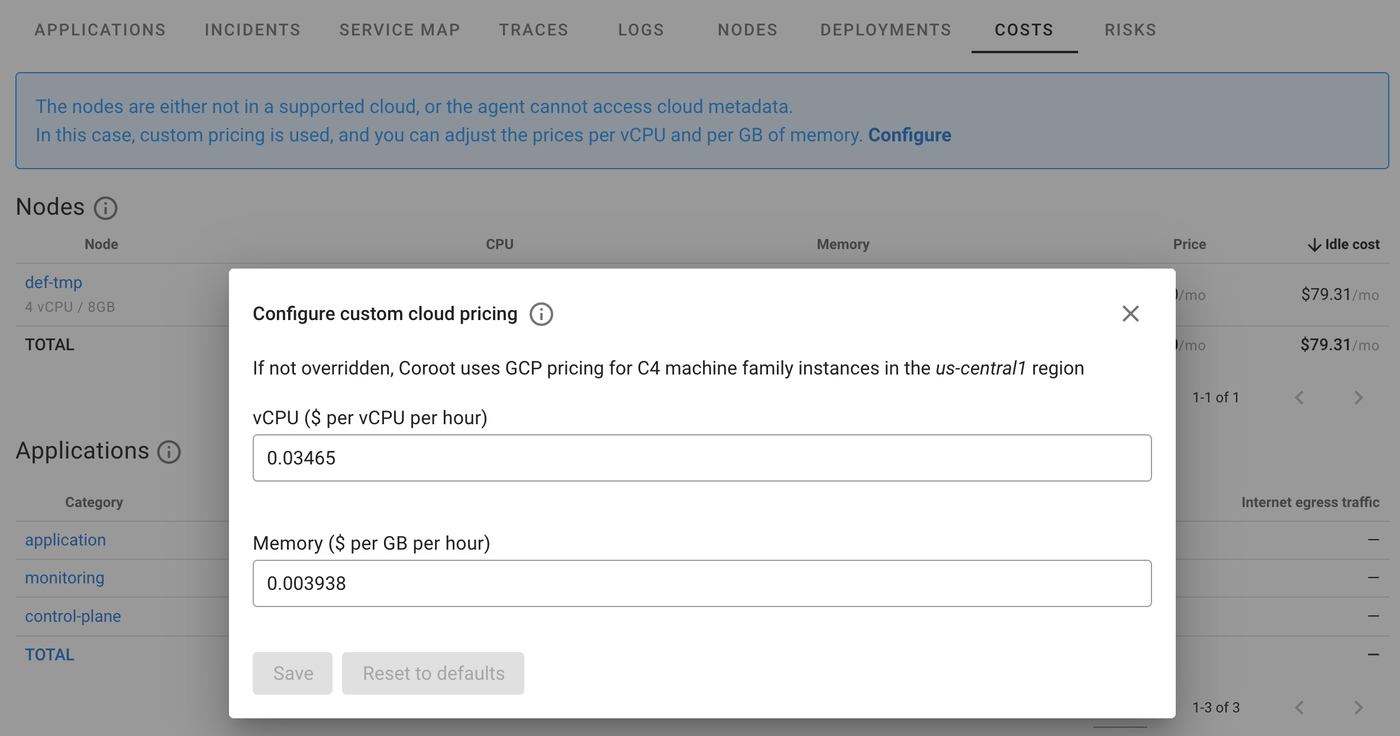This screenshot has height=736, width=1400.
Task: Click the previous-page chevron in Applications pagination
Action: pyautogui.click(x=1298, y=707)
